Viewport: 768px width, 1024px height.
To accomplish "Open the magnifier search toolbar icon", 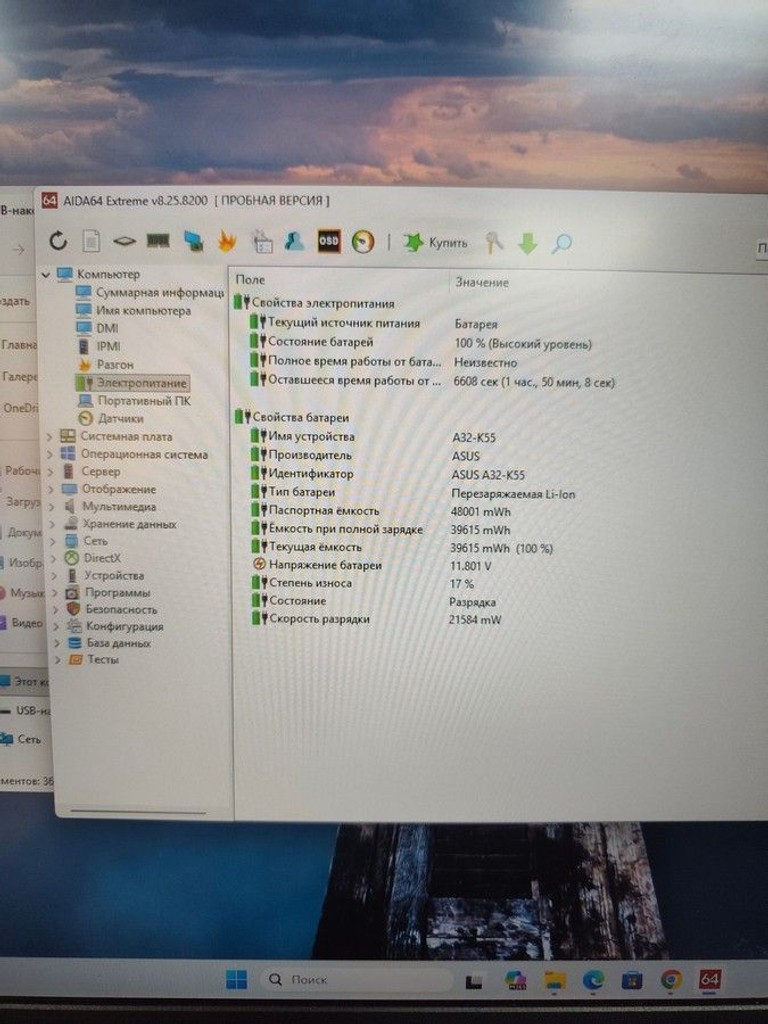I will coord(561,244).
